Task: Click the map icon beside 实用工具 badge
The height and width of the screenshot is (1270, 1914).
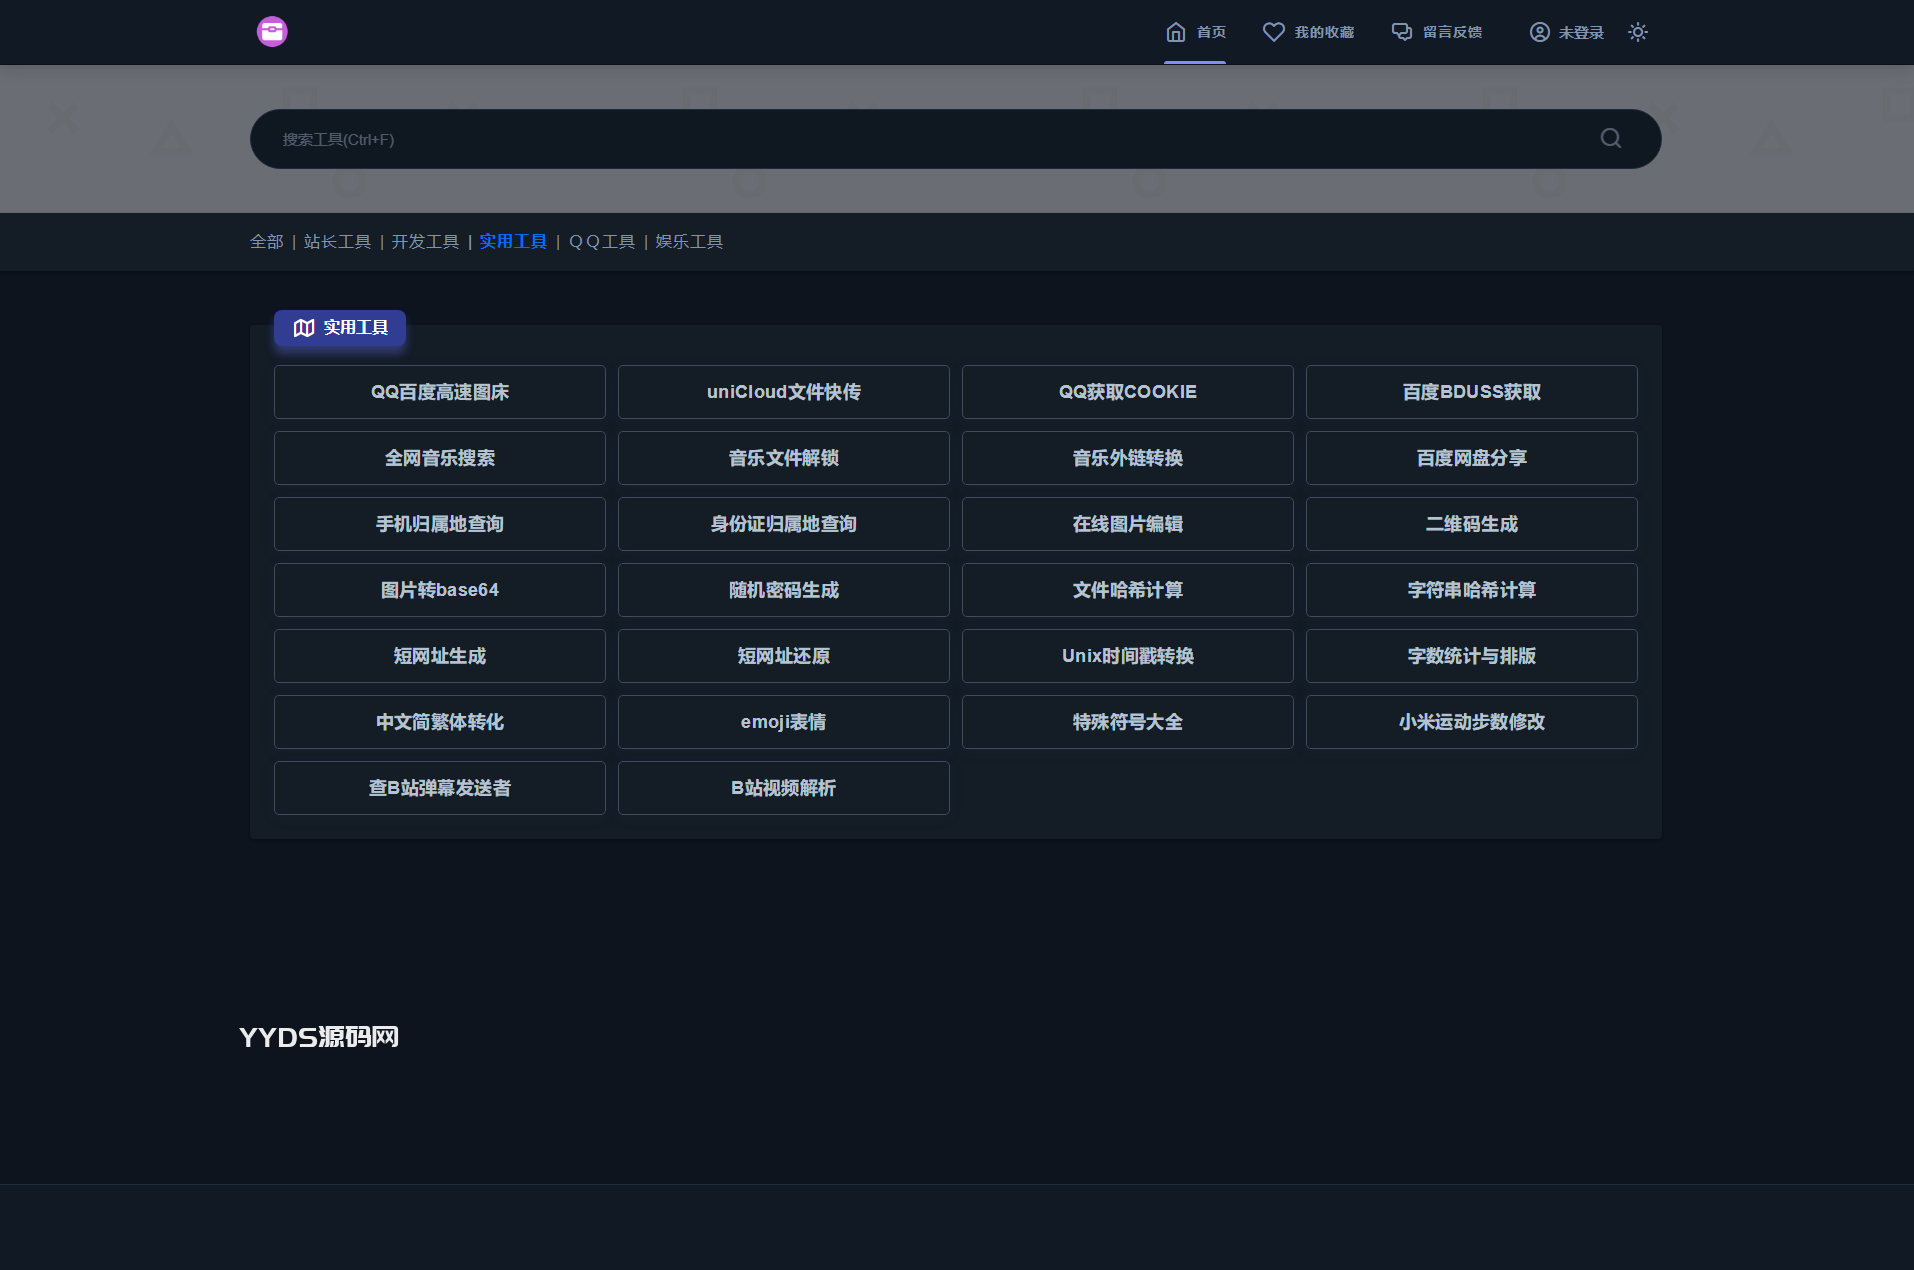Action: (x=304, y=328)
